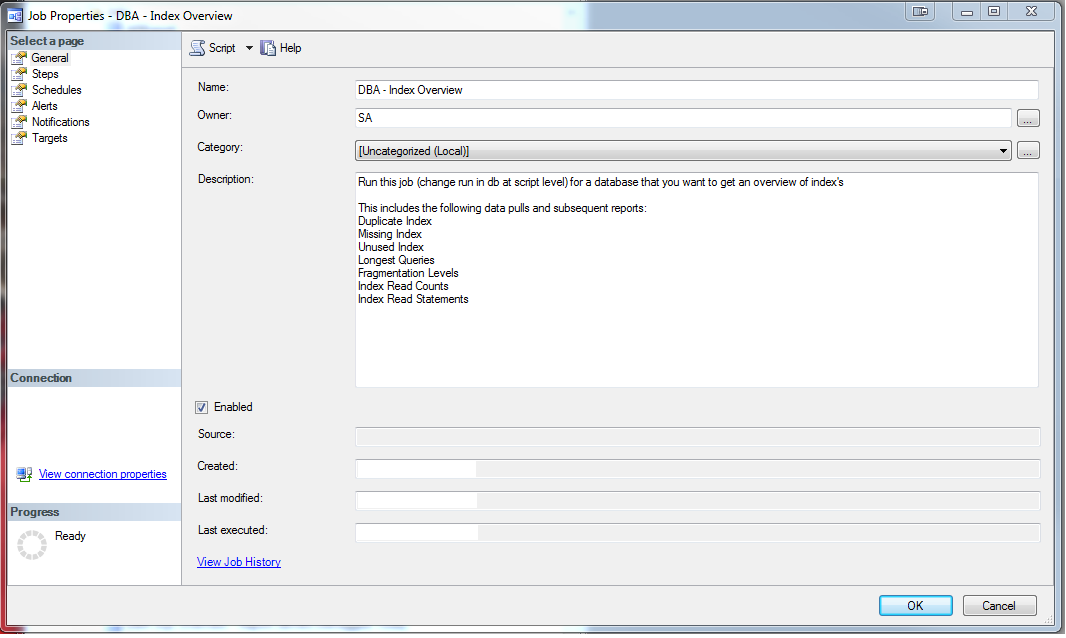
Task: Switch to the Steps page
Action: pos(45,74)
